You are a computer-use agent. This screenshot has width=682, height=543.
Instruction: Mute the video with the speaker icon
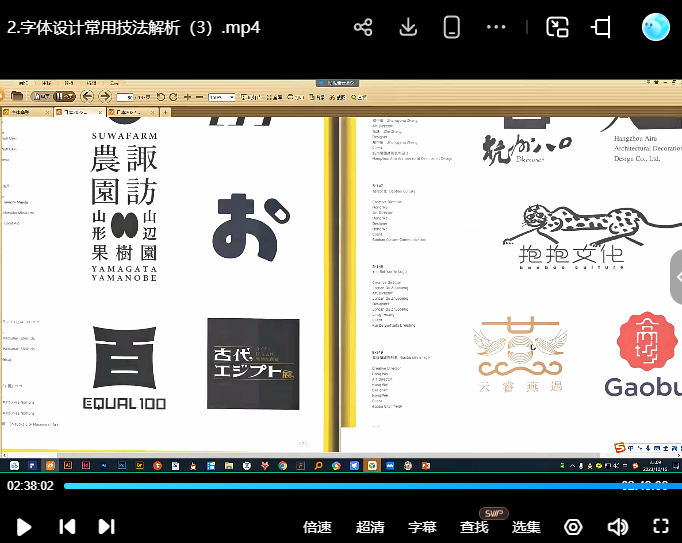point(617,527)
